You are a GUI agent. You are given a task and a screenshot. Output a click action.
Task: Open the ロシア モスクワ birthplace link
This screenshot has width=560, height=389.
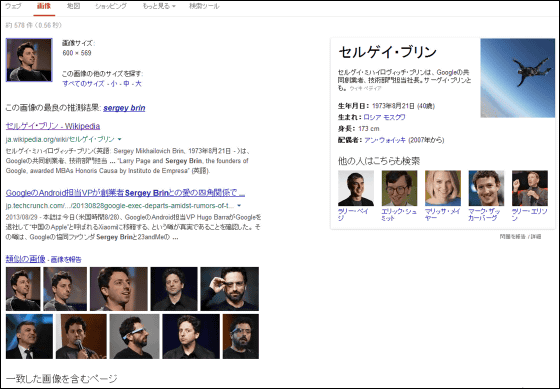pyautogui.click(x=384, y=117)
